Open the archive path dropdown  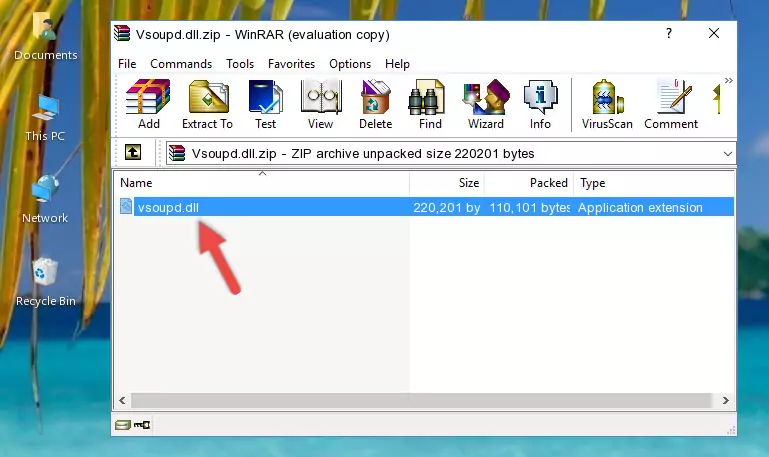coord(728,153)
